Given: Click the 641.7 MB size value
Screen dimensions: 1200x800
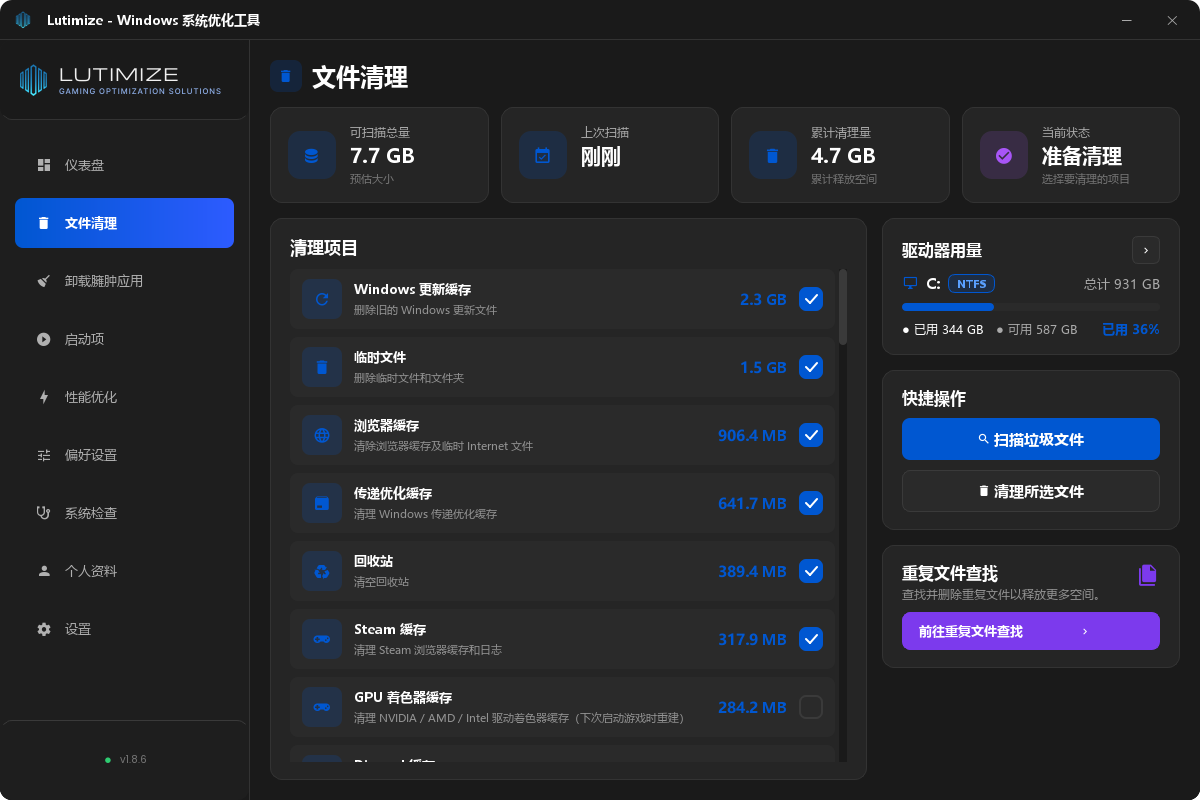Looking at the screenshot, I should (752, 503).
